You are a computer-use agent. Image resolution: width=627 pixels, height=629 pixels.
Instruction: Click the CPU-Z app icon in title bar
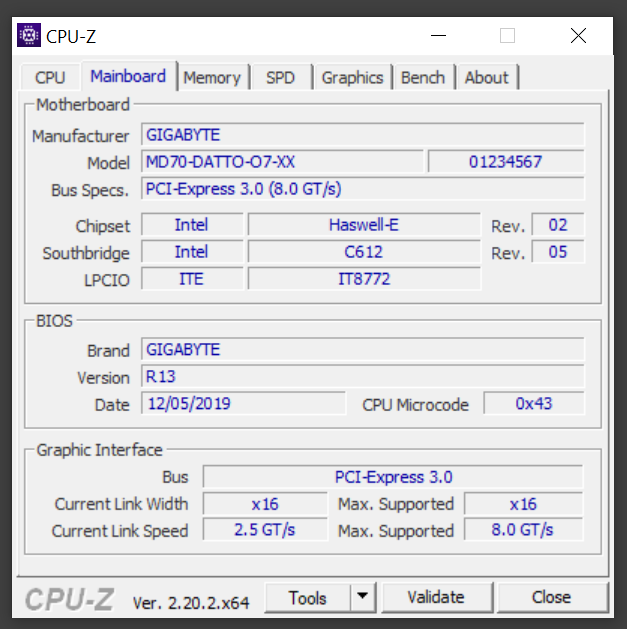pyautogui.click(x=29, y=36)
